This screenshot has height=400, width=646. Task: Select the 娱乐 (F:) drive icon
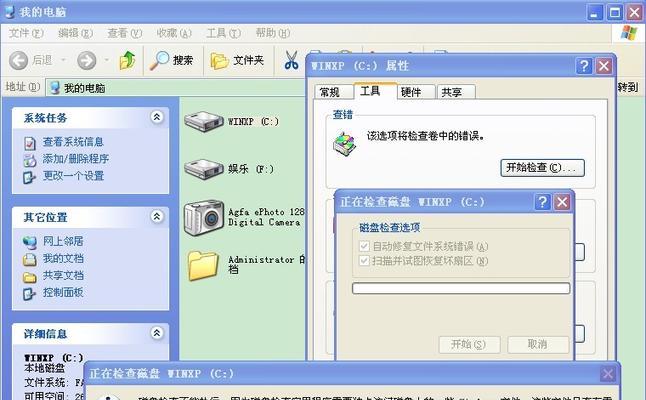204,169
